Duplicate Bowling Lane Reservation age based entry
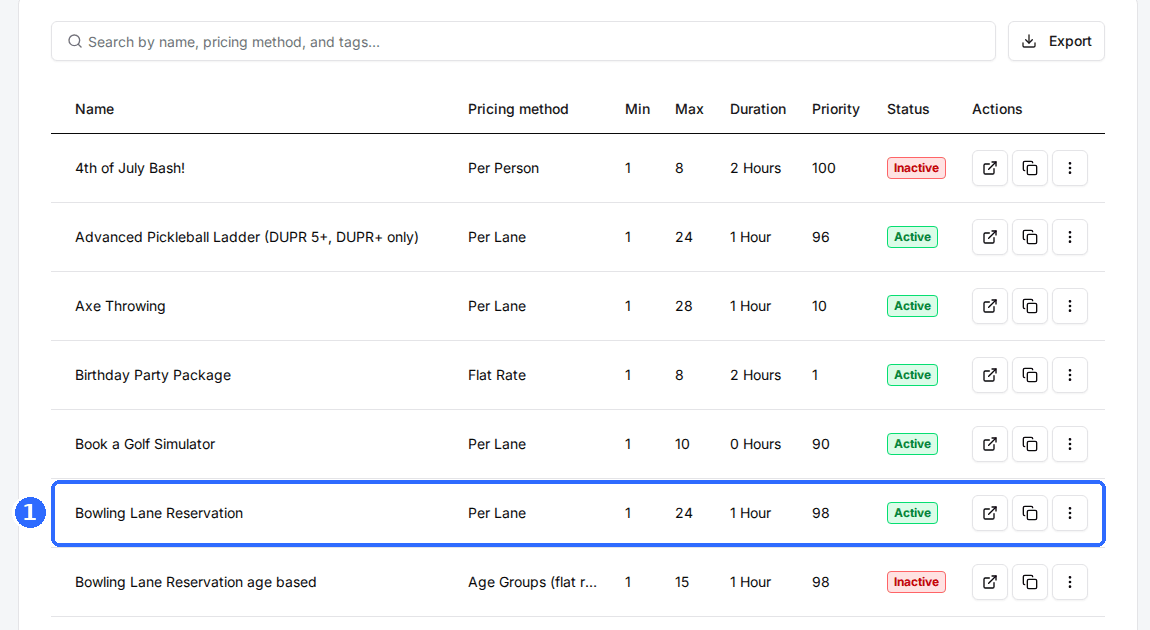The width and height of the screenshot is (1150, 630). pyautogui.click(x=1030, y=582)
